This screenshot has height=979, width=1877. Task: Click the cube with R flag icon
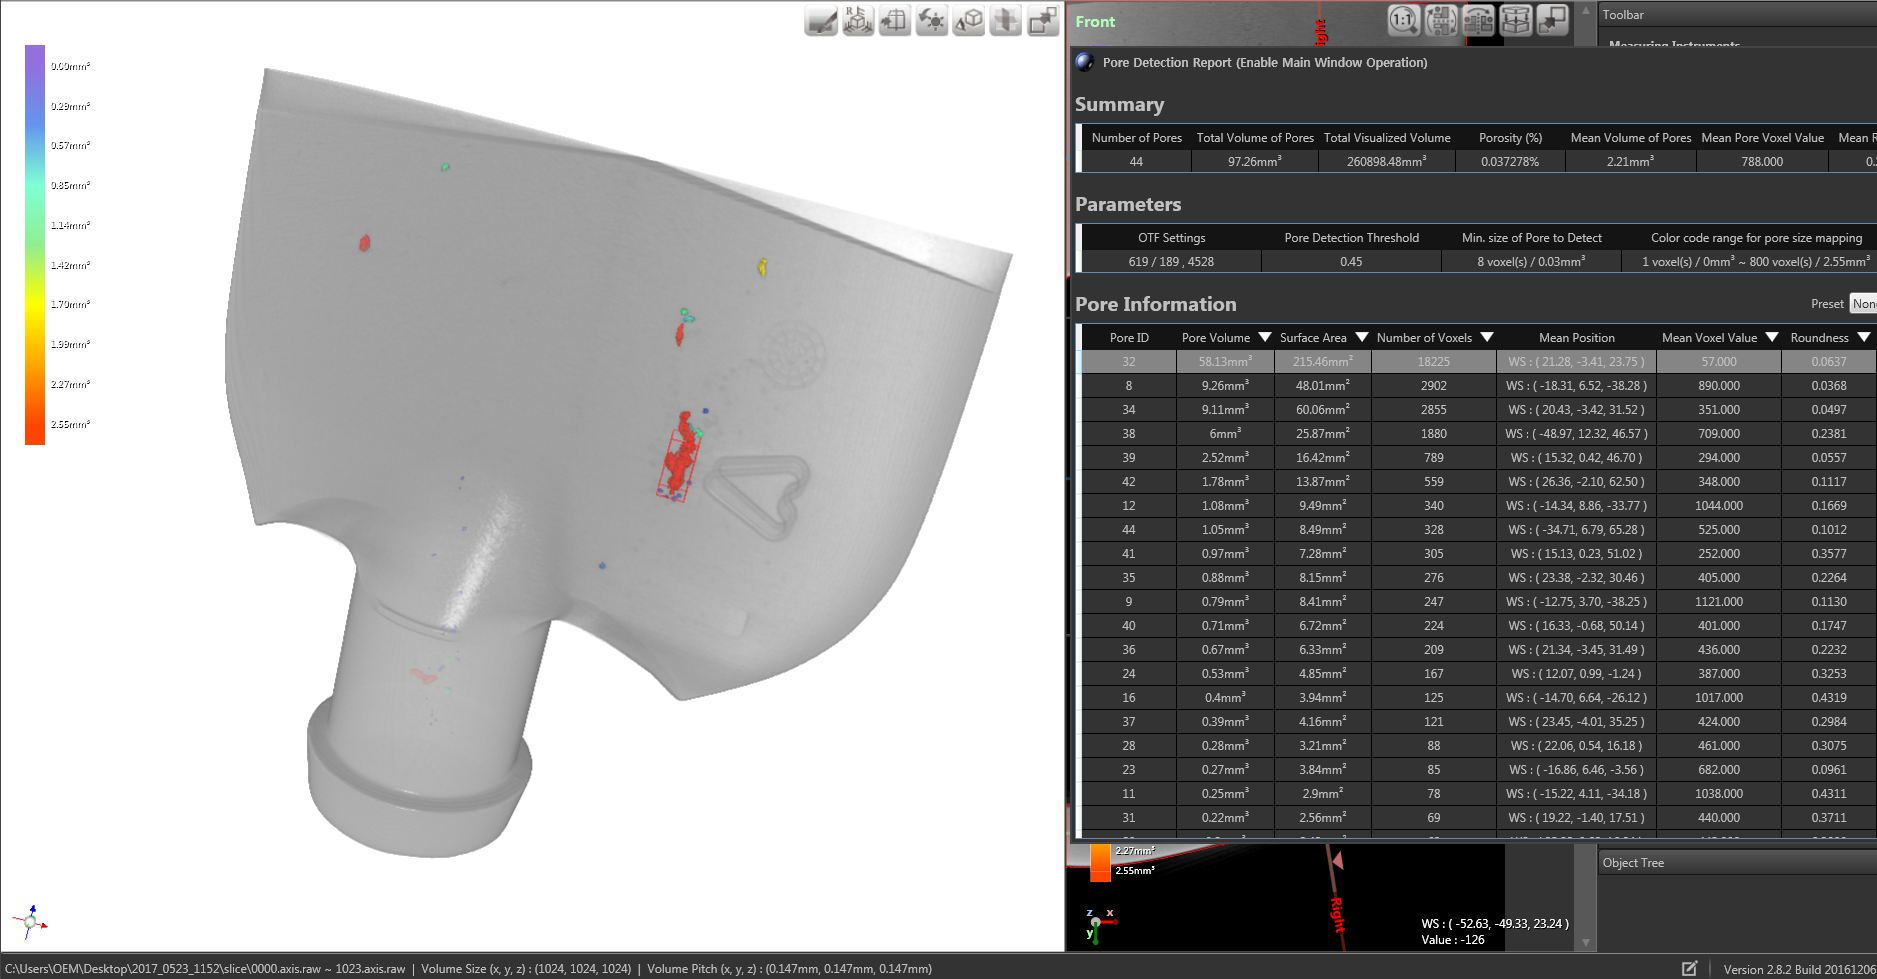tap(858, 21)
